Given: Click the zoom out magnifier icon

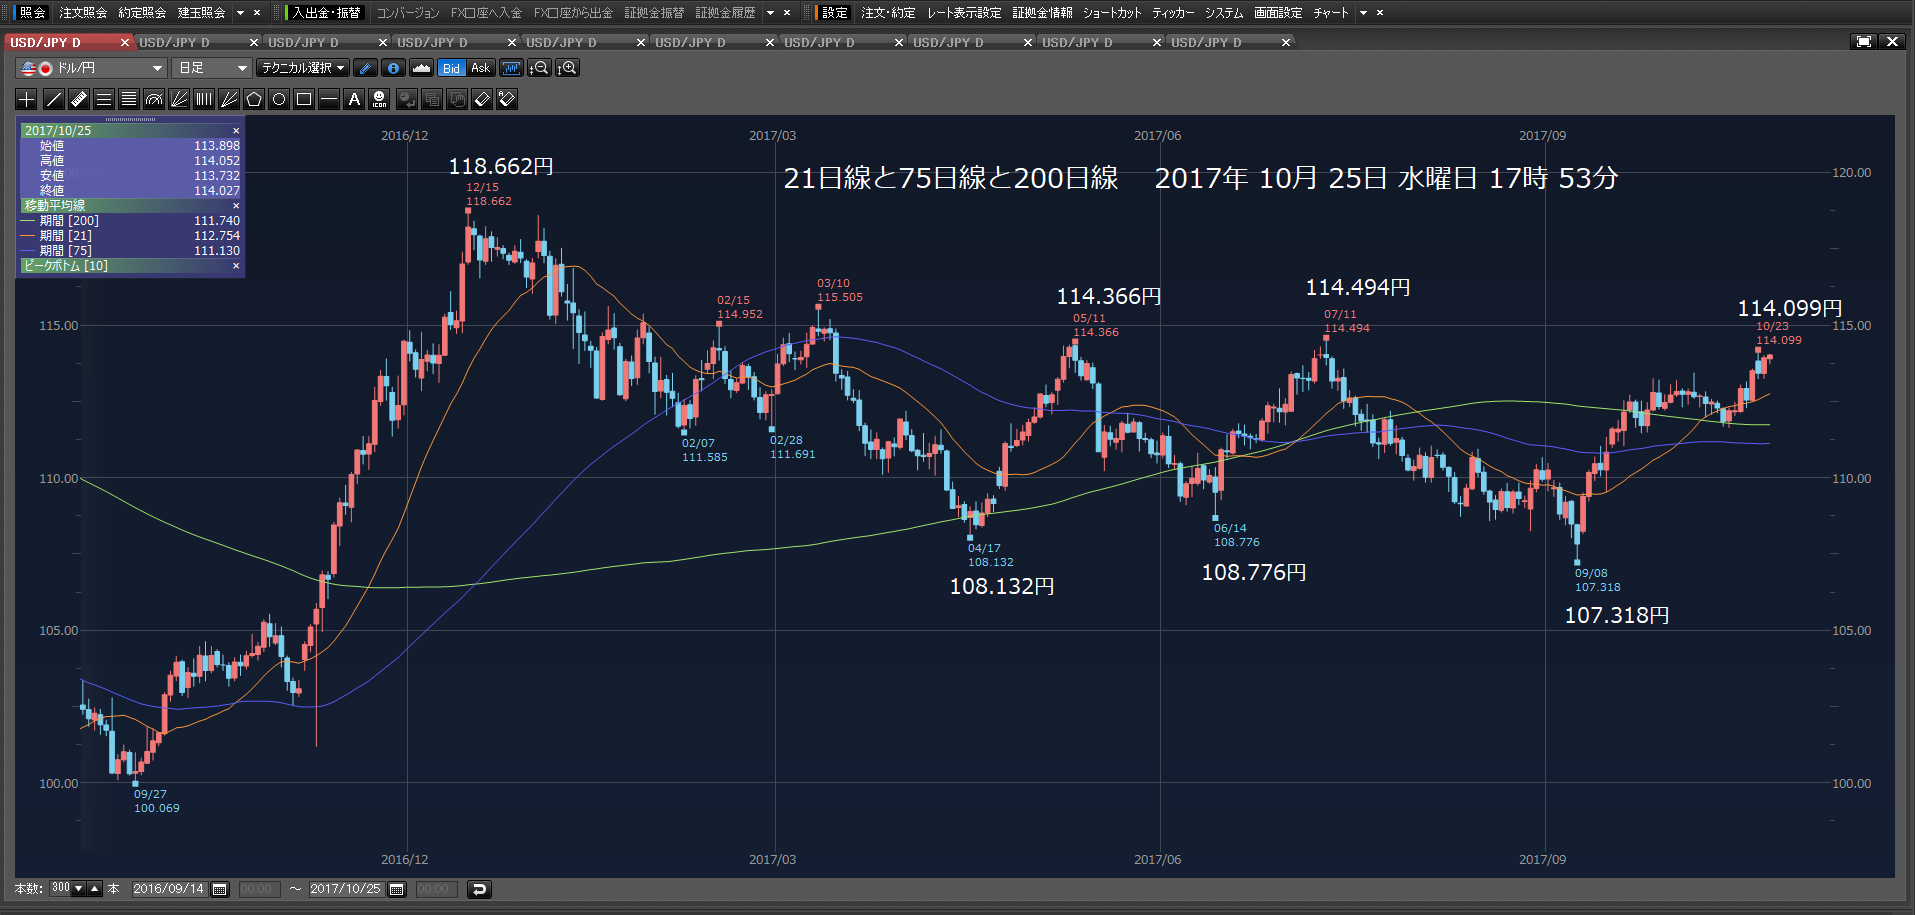Looking at the screenshot, I should [x=539, y=68].
